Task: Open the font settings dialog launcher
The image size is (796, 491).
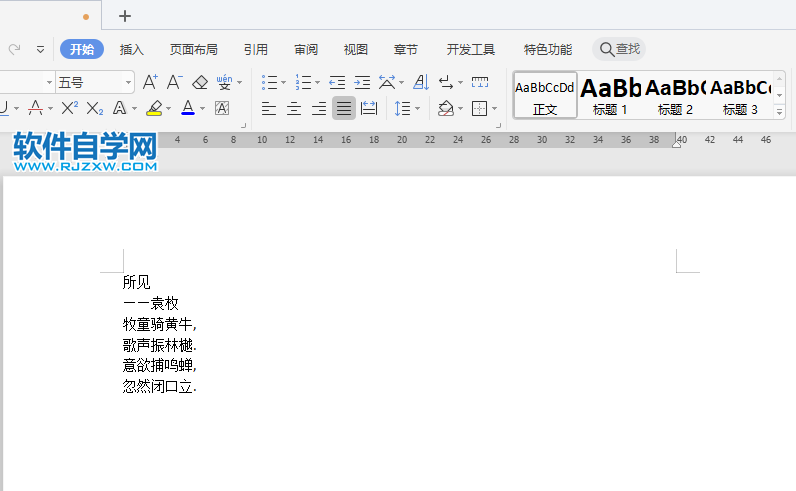Action: pyautogui.click(x=244, y=125)
